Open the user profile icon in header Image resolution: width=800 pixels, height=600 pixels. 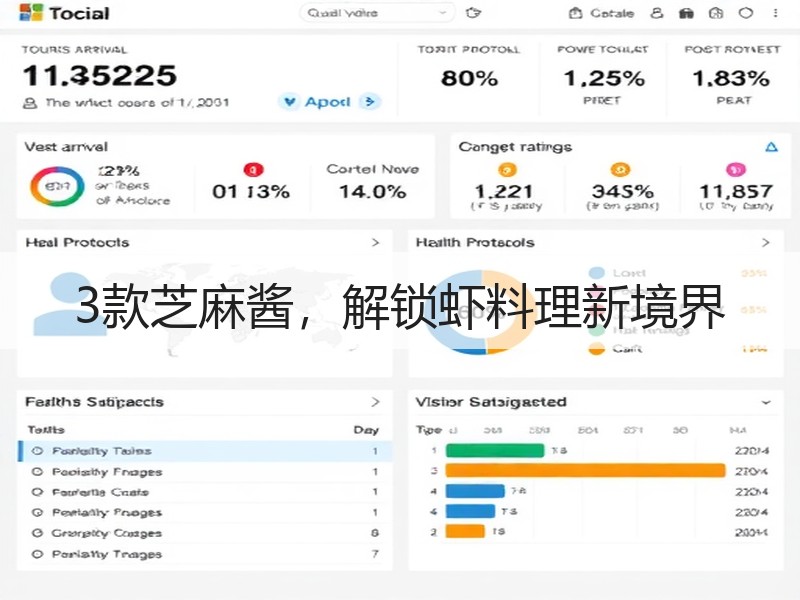657,13
